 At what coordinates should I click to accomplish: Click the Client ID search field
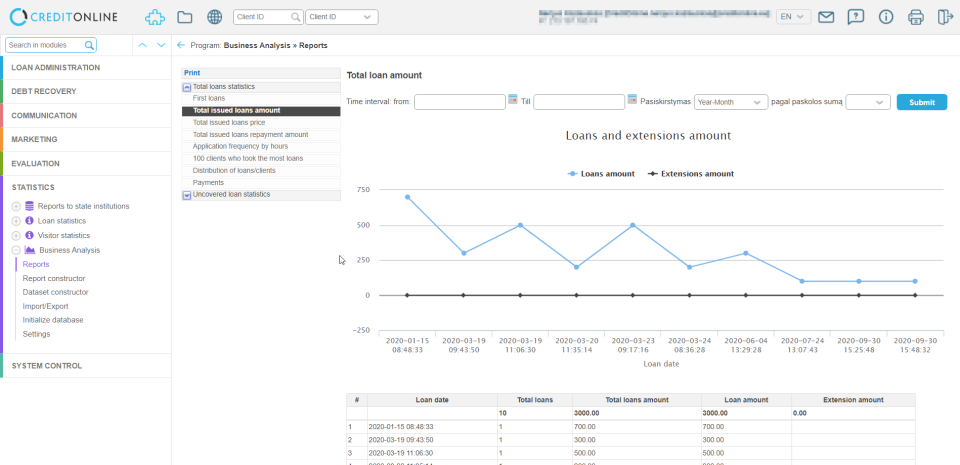(268, 17)
